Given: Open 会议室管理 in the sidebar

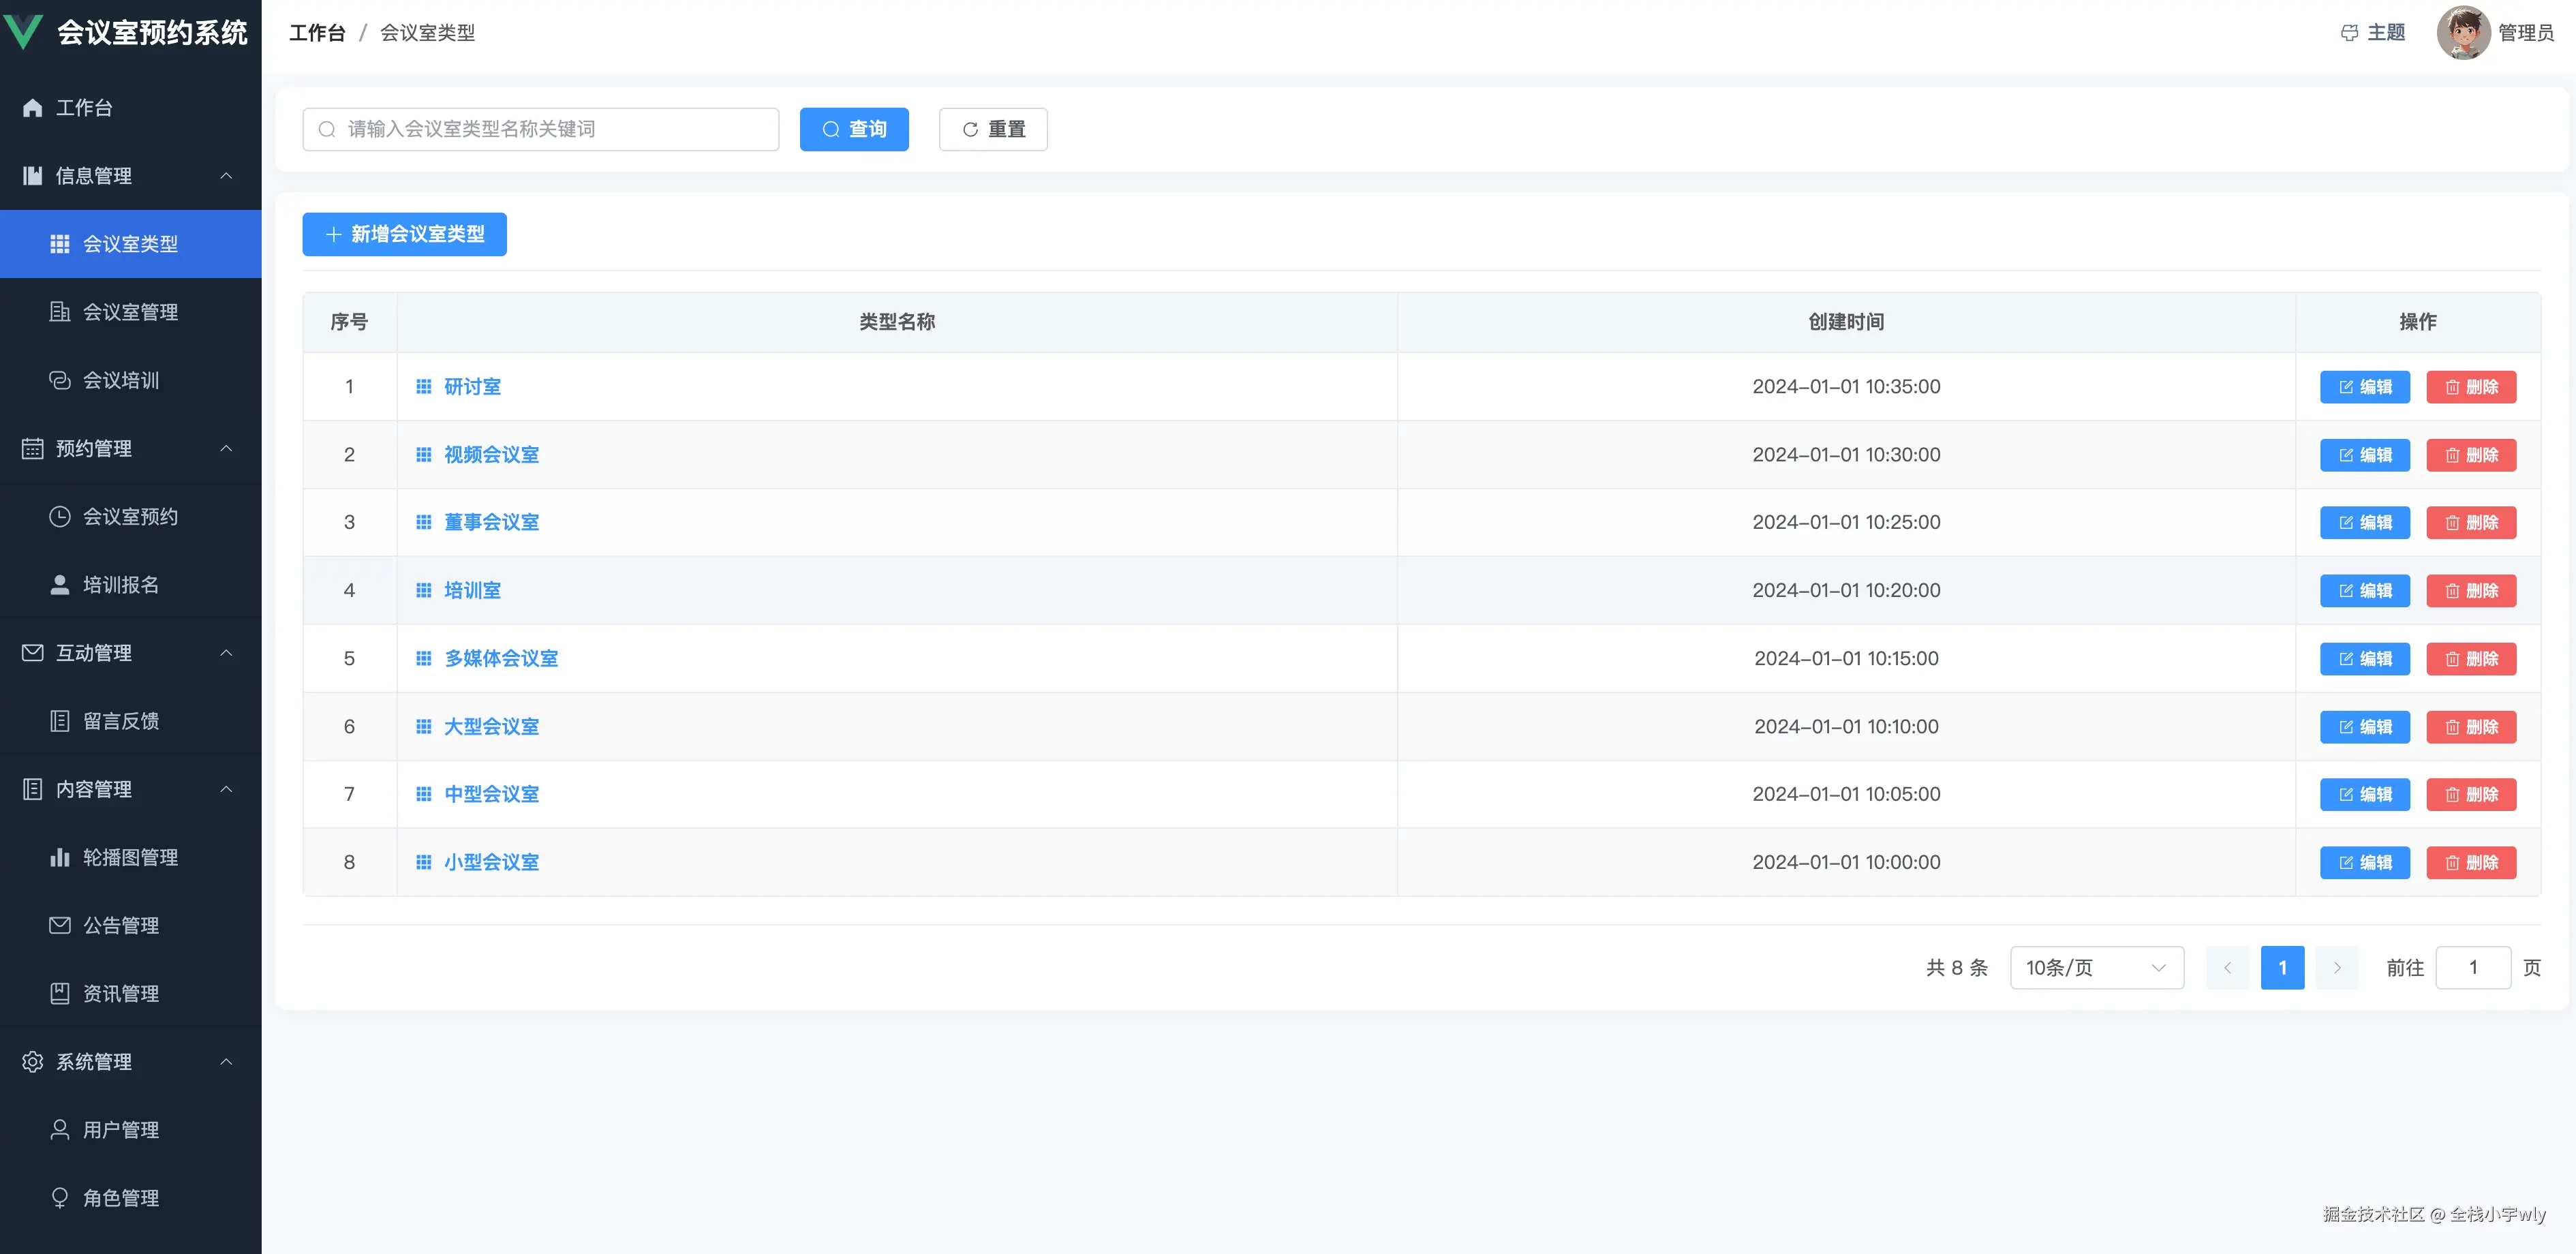Looking at the screenshot, I should [130, 312].
